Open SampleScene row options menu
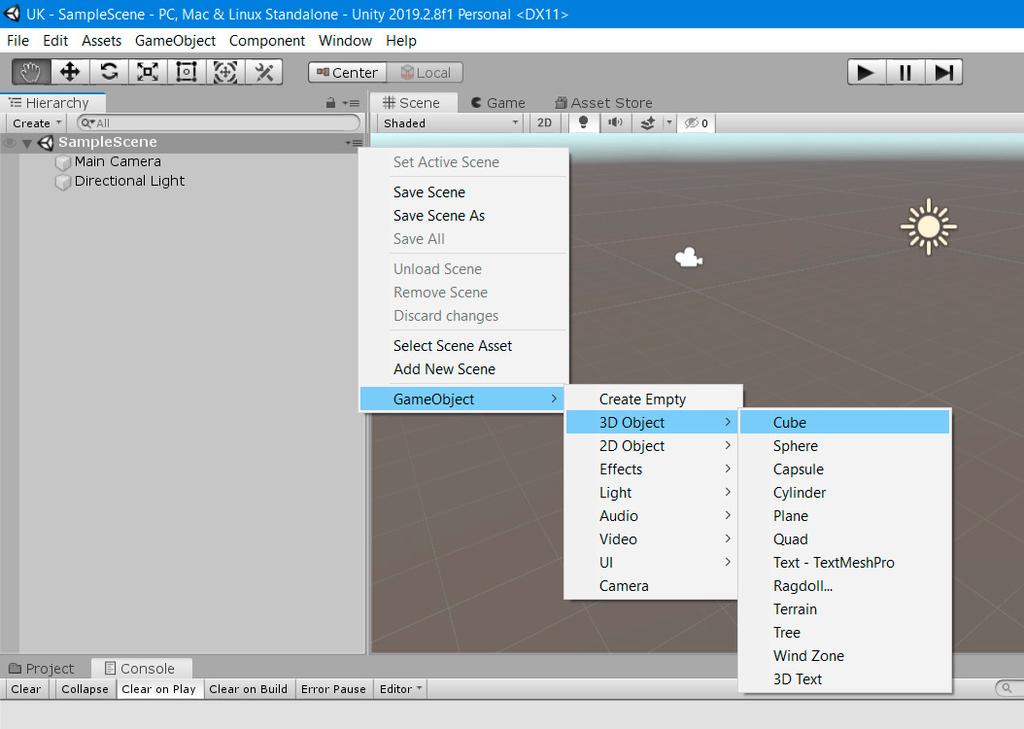 coord(353,143)
